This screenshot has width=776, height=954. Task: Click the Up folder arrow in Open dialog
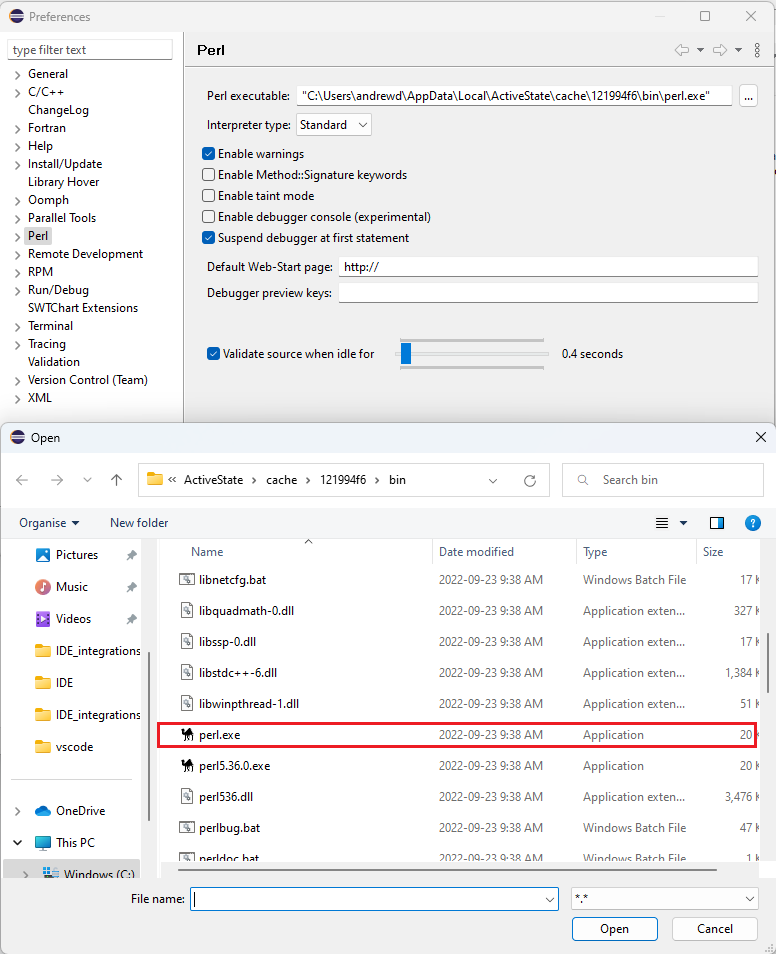tap(116, 480)
